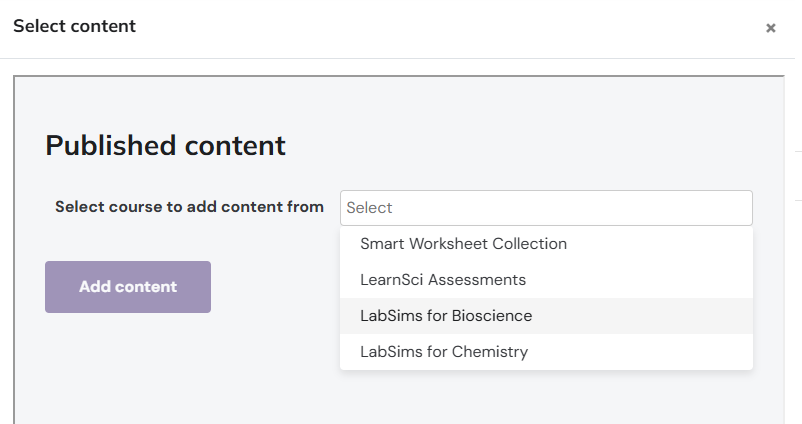Click the word 'Chemistry' in the dropdown list

pyautogui.click(x=490, y=352)
